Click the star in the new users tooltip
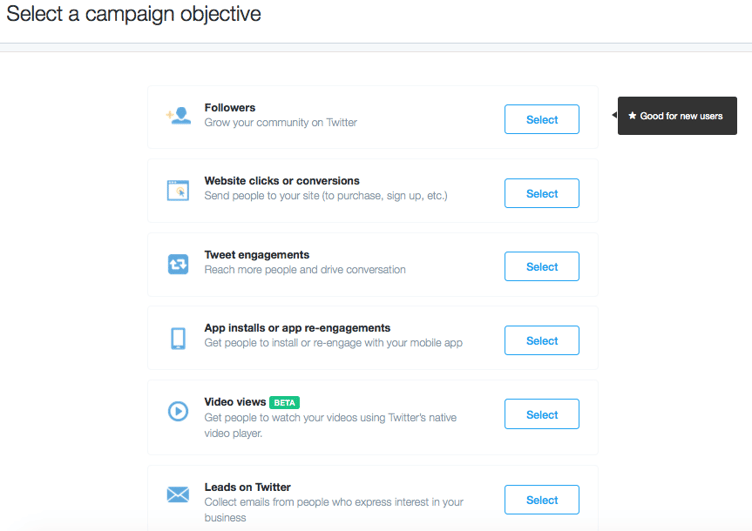 [632, 116]
